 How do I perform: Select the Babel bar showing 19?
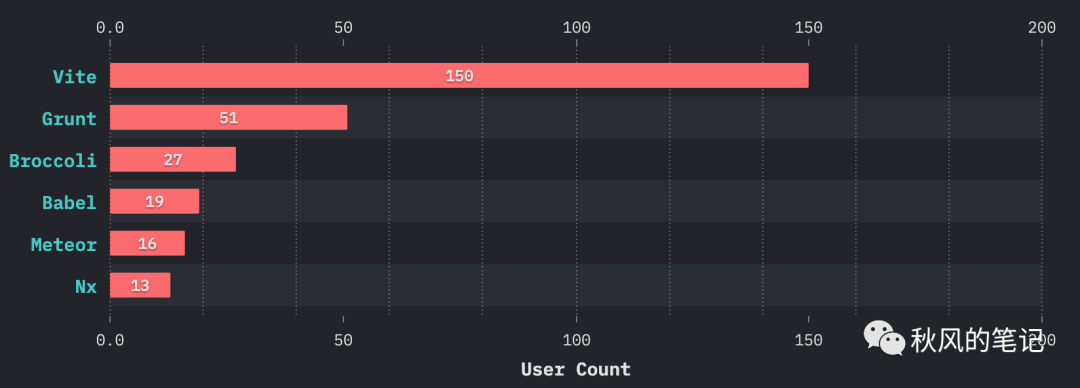click(x=154, y=201)
